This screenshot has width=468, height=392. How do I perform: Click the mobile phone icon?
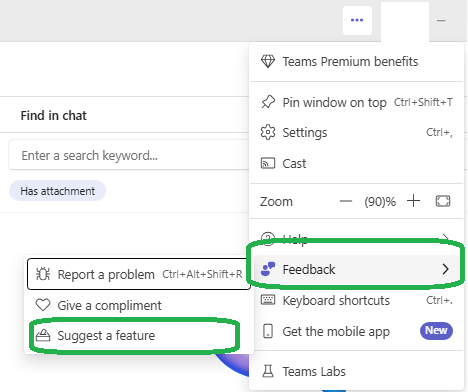coord(268,331)
